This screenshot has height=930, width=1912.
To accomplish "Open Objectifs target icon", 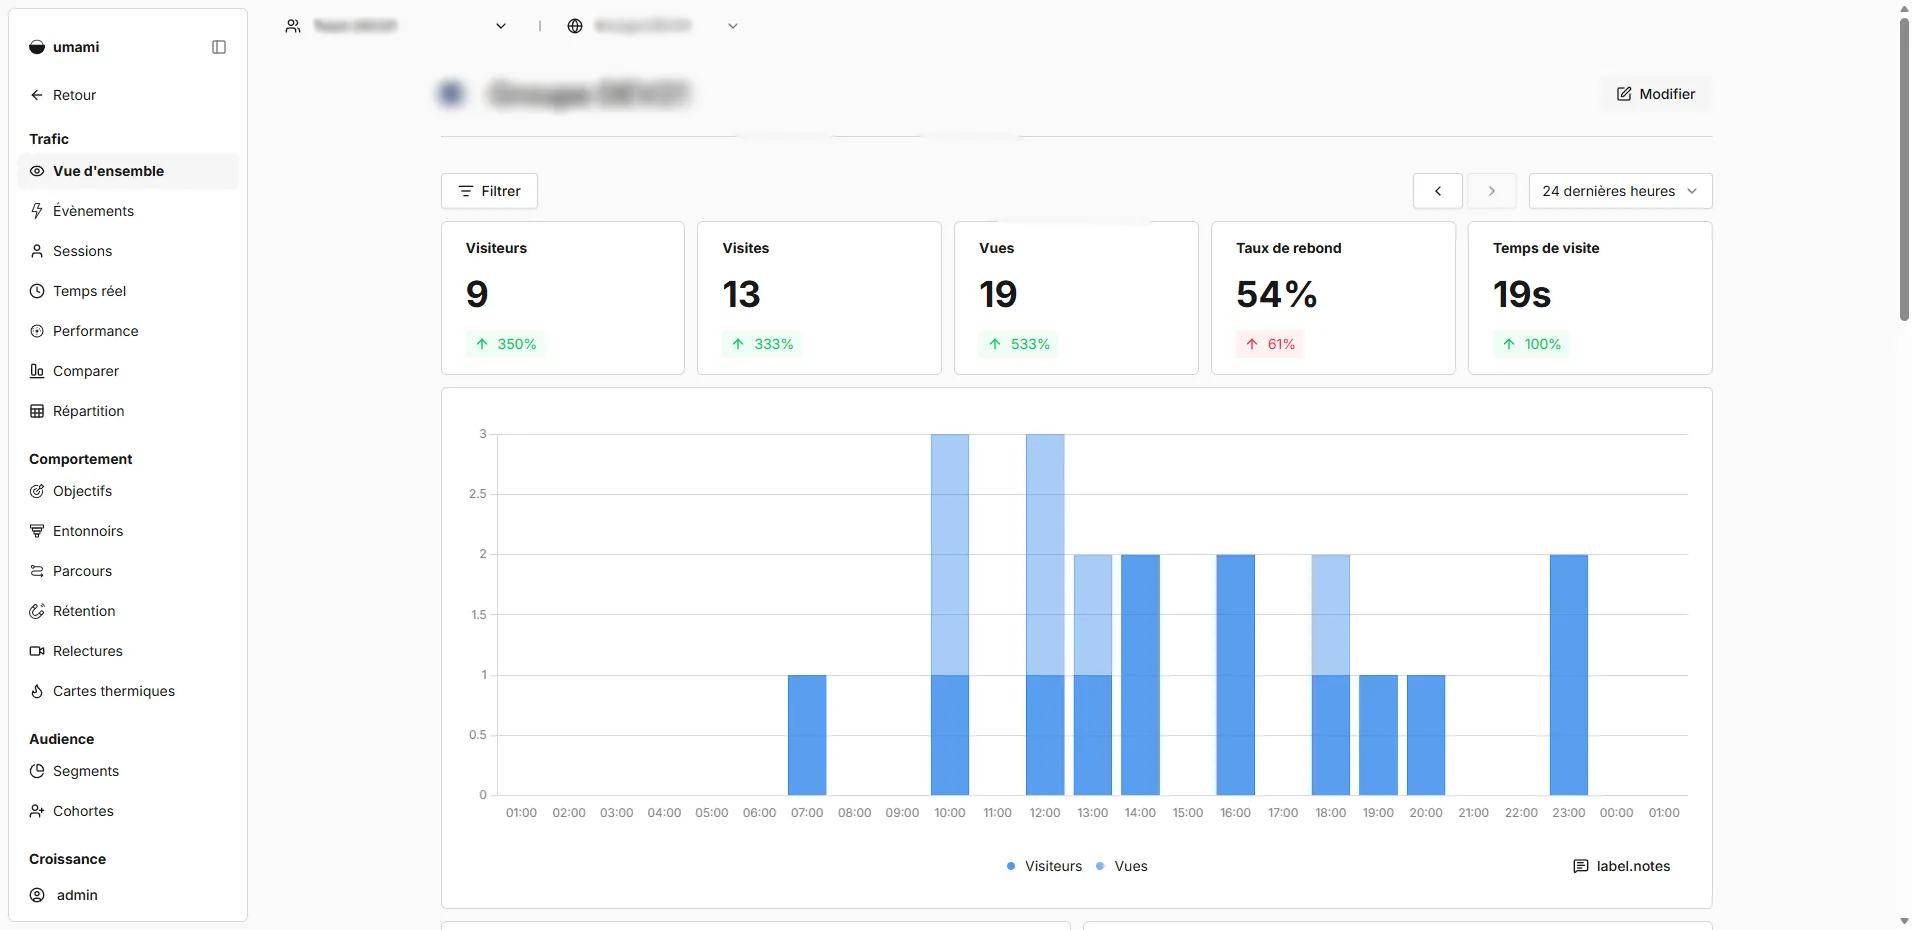I will pyautogui.click(x=37, y=491).
